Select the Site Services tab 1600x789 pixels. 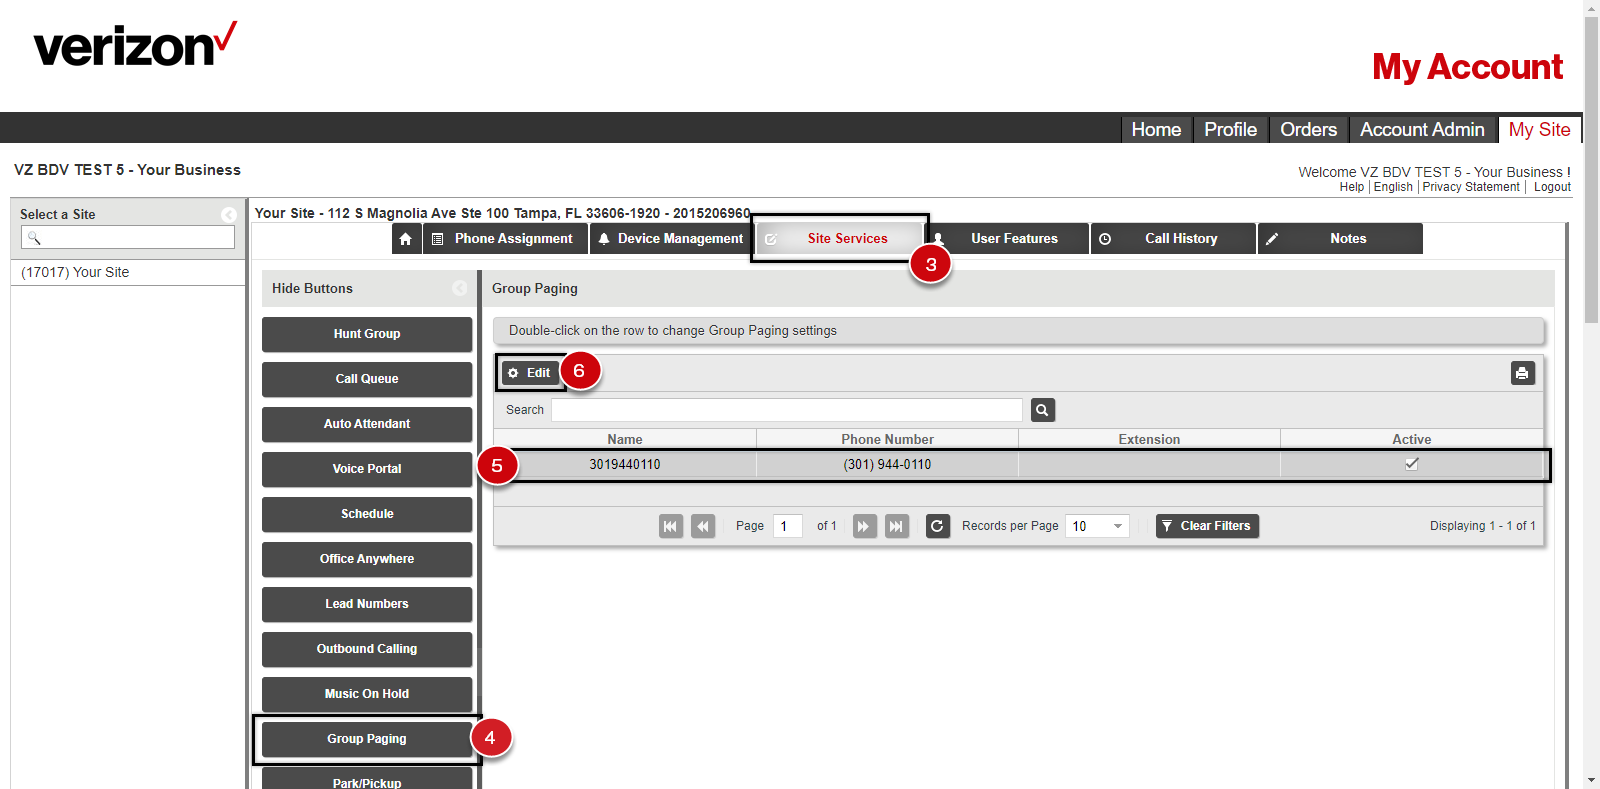(x=840, y=239)
